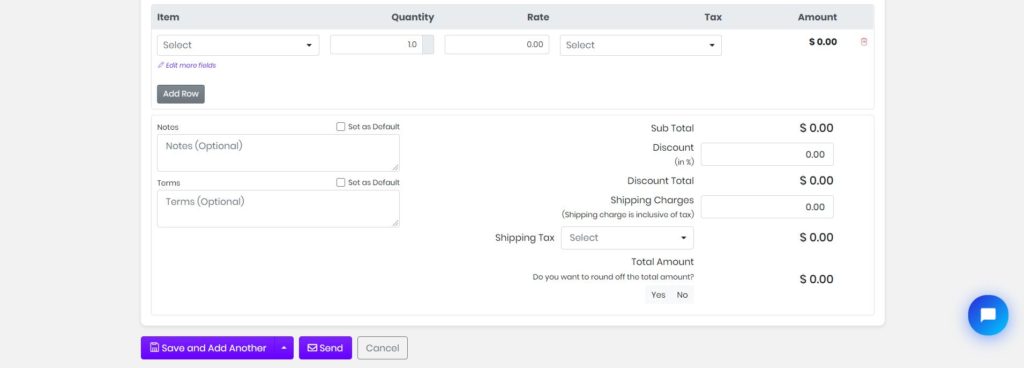Expand Save and Add Another options arrow
The image size is (1024, 368).
coord(284,348)
